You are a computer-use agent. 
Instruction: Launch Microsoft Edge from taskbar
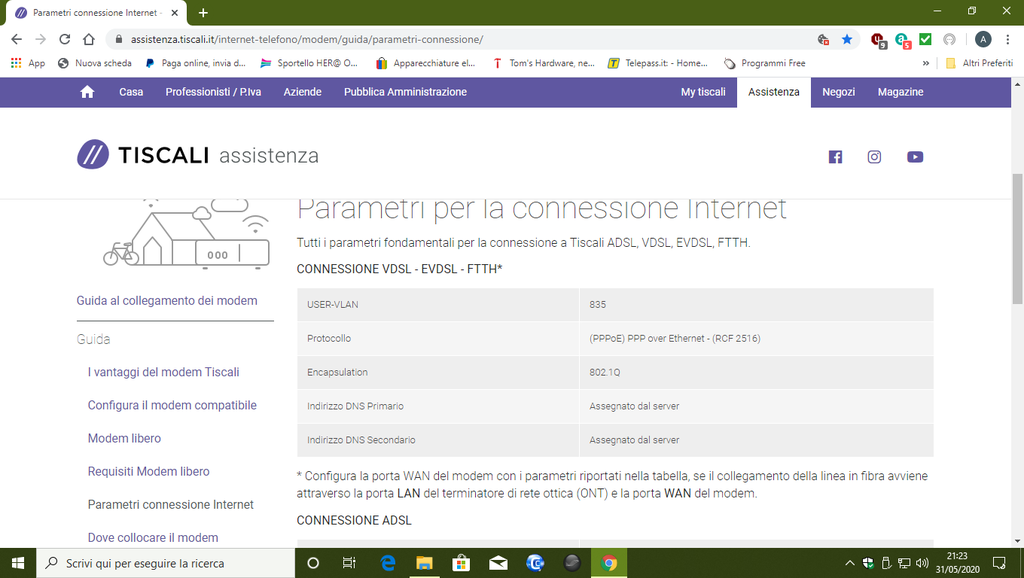coord(387,563)
